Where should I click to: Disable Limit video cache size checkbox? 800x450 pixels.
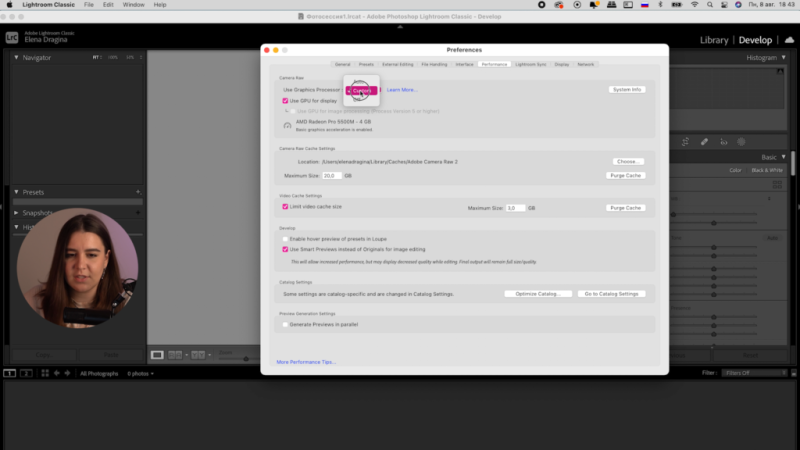coord(285,207)
